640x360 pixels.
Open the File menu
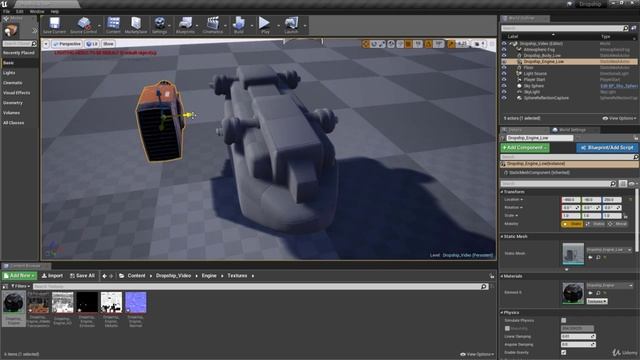(x=7, y=11)
